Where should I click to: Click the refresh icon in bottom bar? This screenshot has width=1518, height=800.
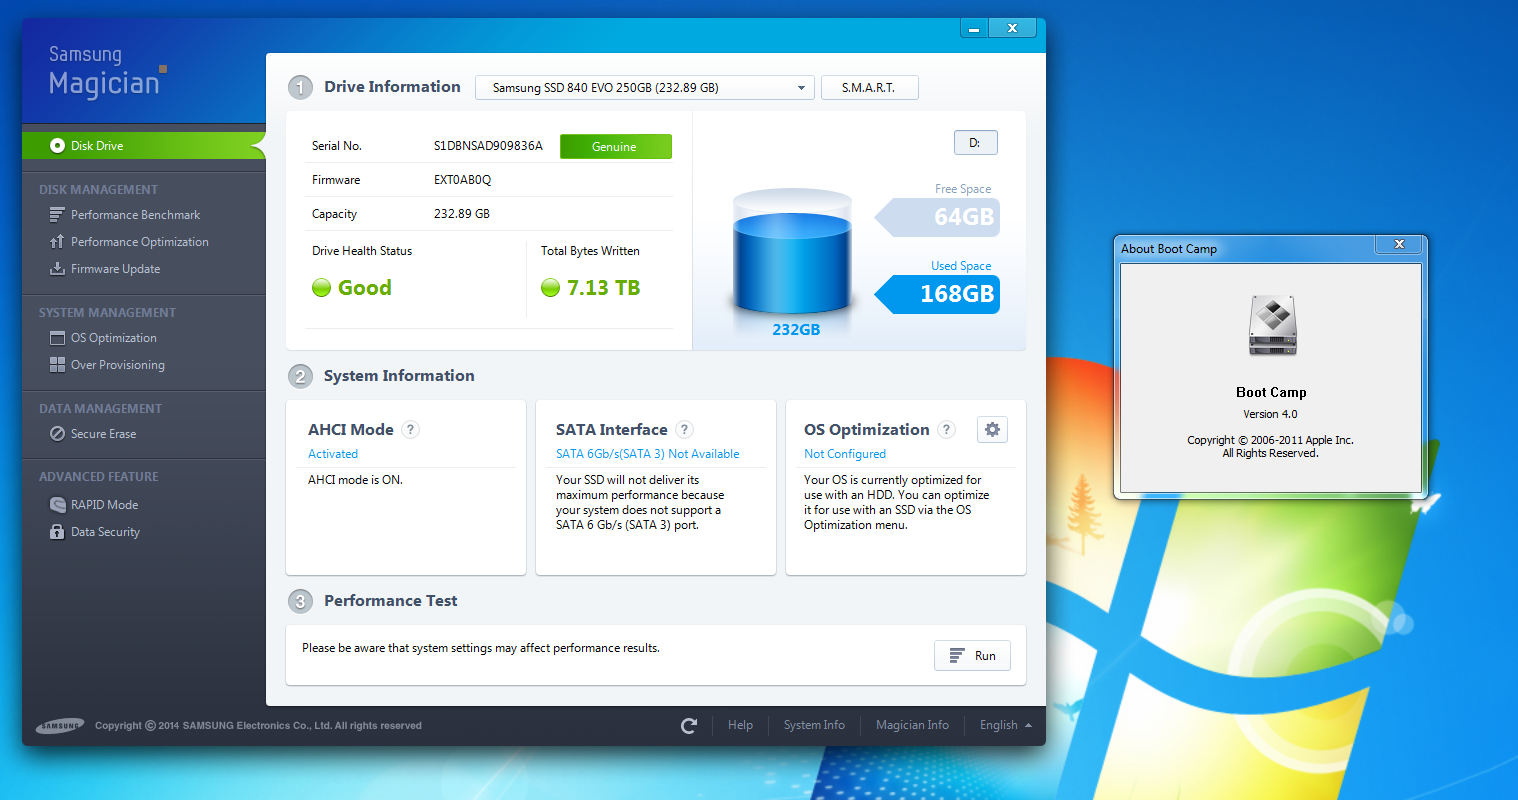pos(689,726)
